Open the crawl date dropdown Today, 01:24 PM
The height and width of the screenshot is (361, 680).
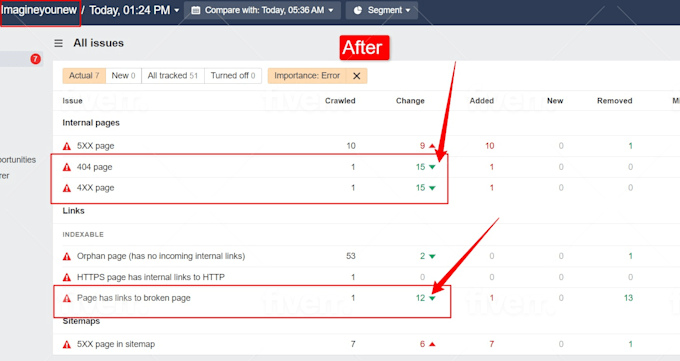tap(134, 10)
